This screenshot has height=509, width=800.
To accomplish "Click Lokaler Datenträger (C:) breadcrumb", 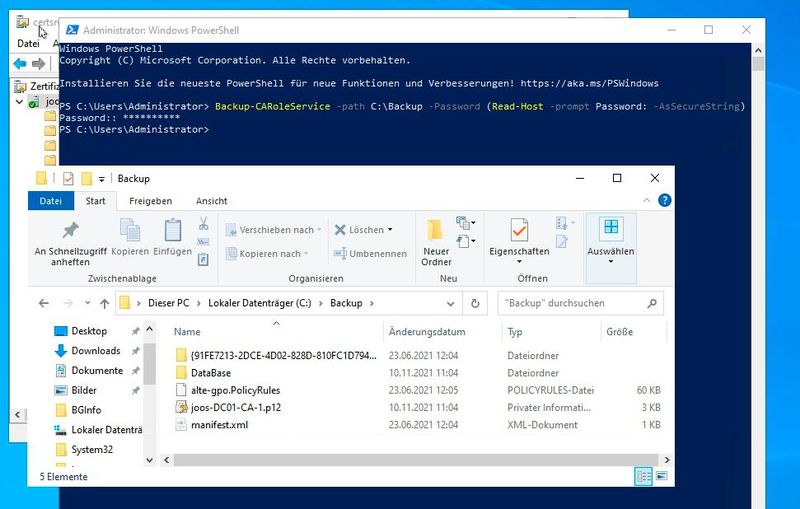I will tap(260, 303).
